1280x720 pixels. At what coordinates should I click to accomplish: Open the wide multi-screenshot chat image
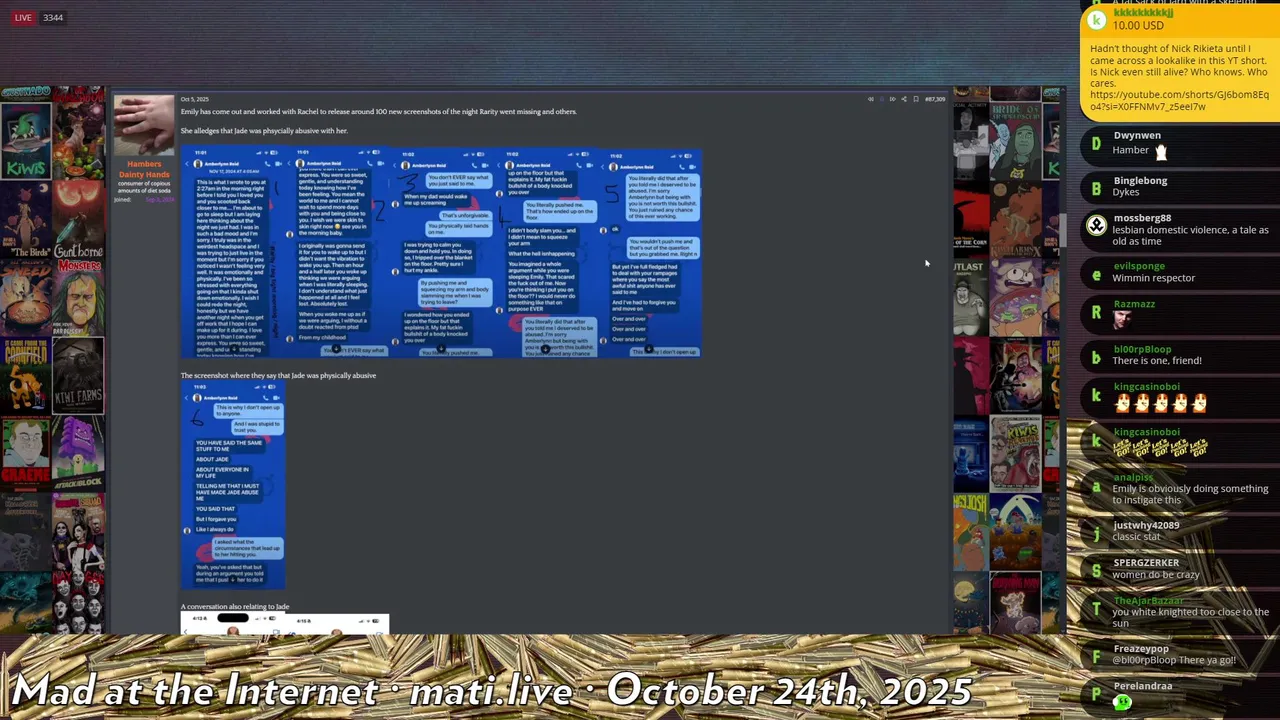point(440,252)
